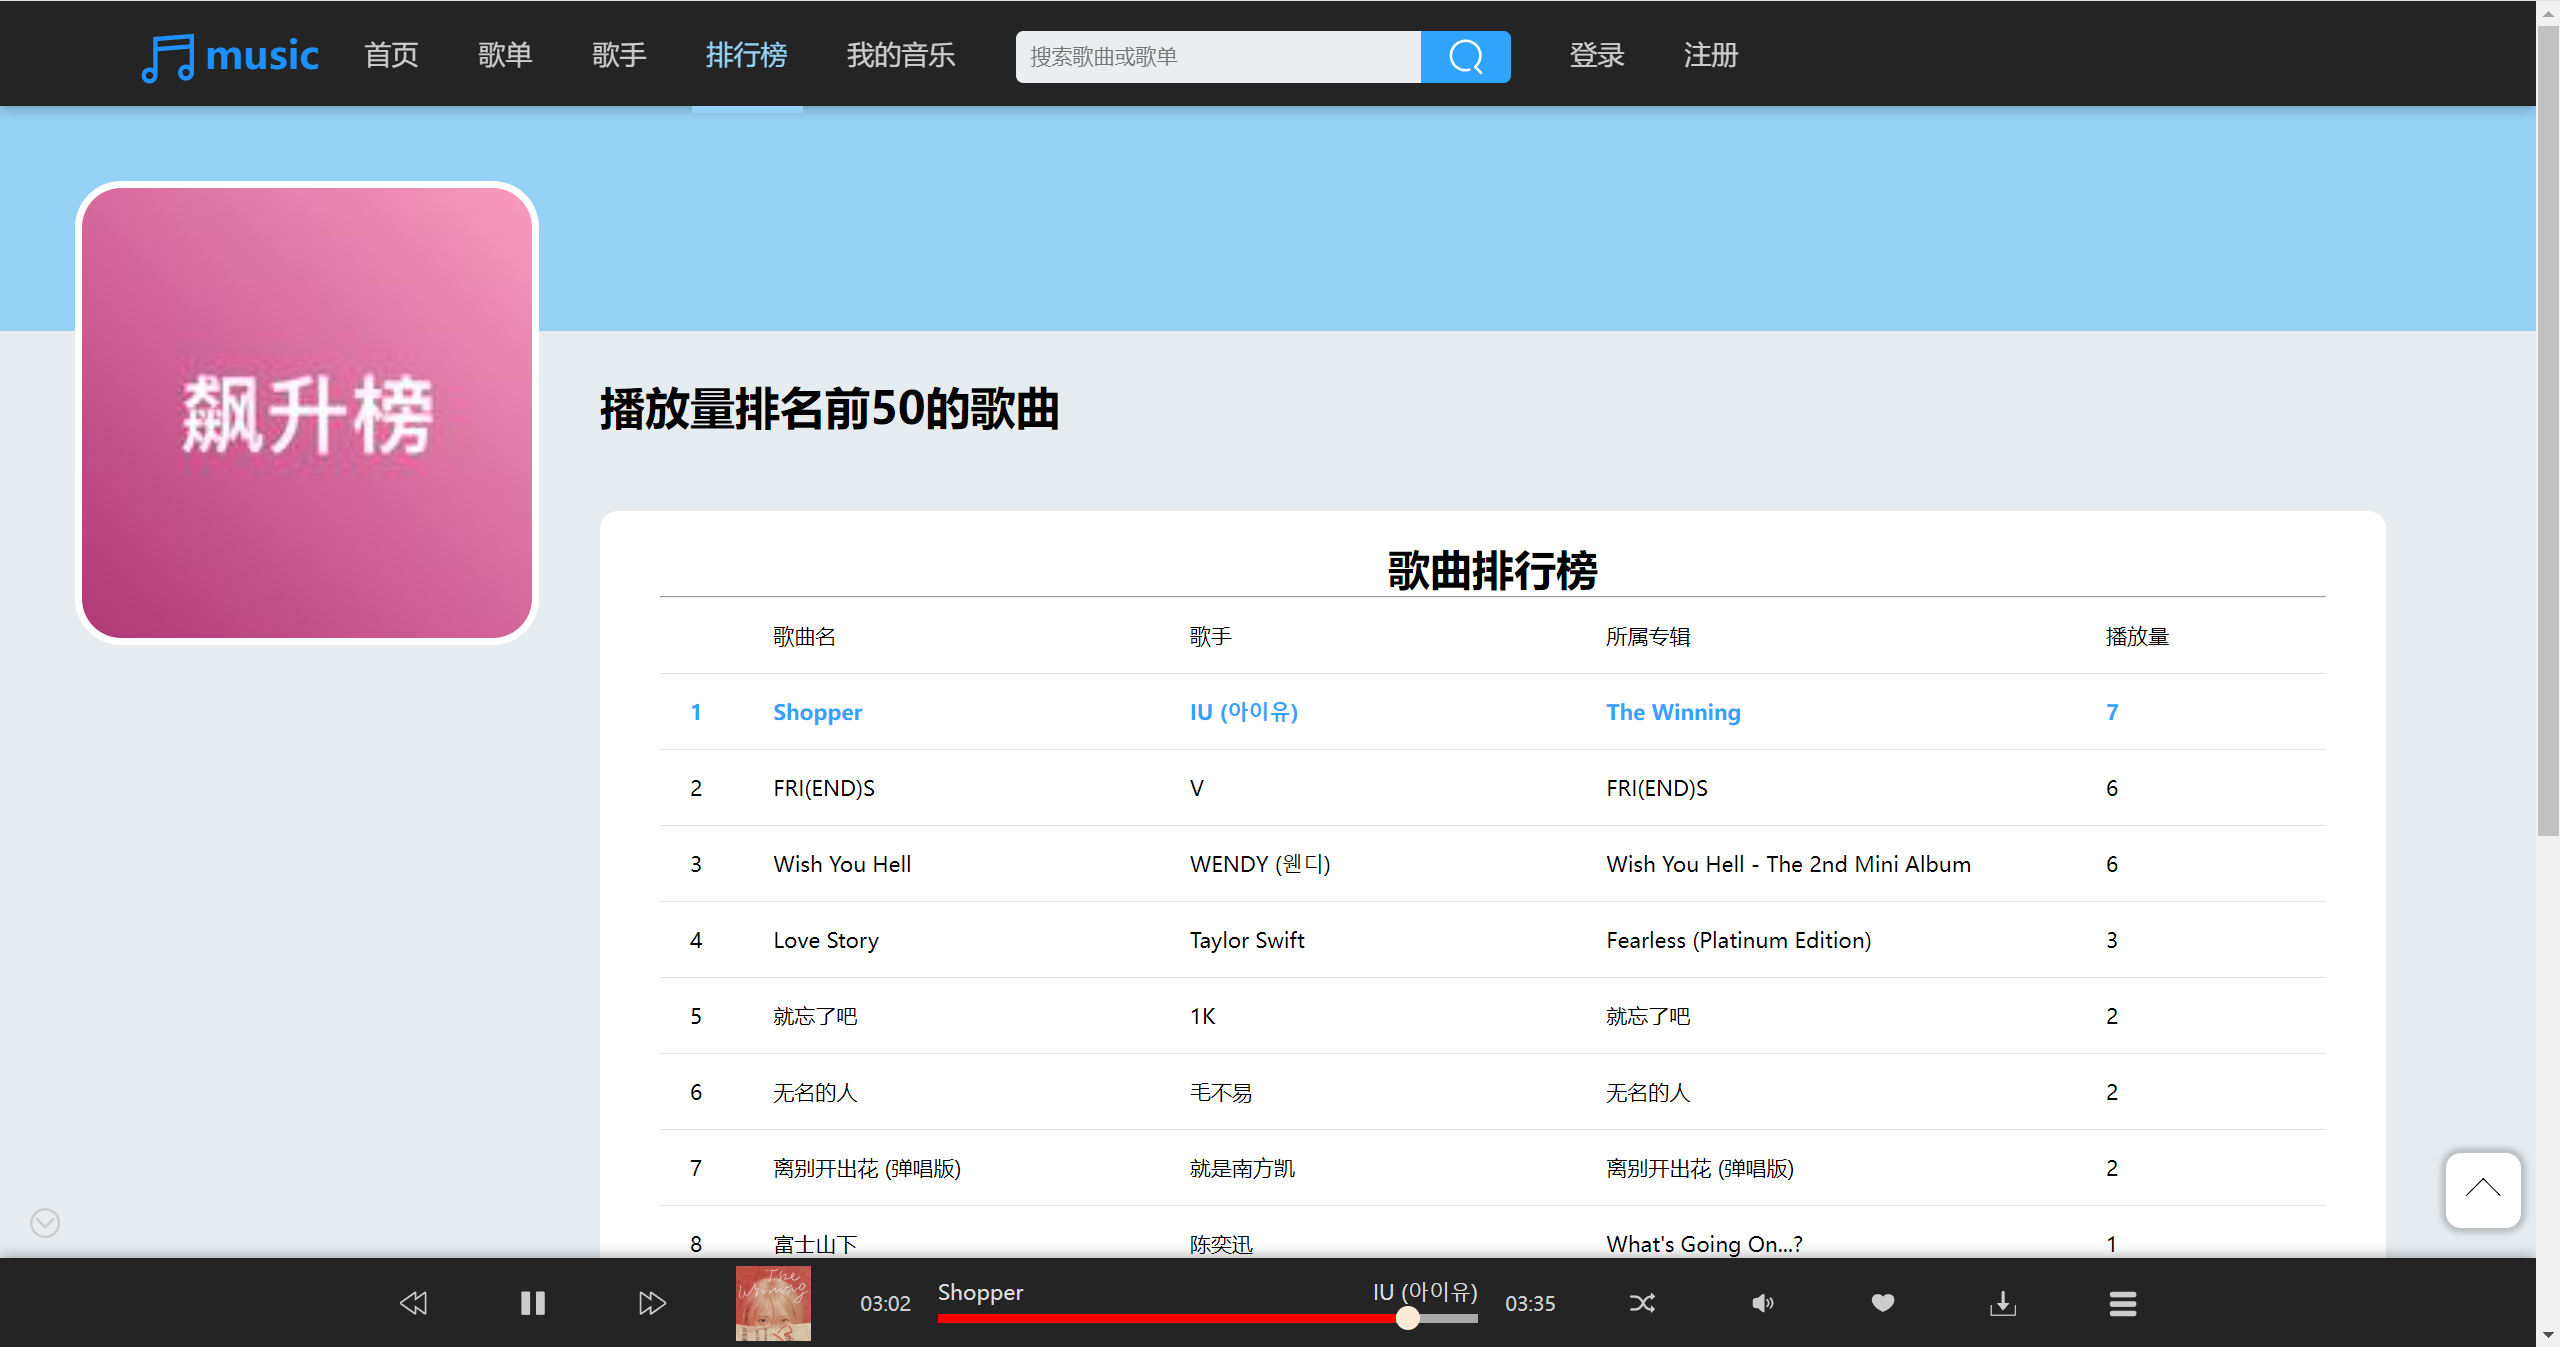Select the 排行榜 rankings tab

[747, 55]
